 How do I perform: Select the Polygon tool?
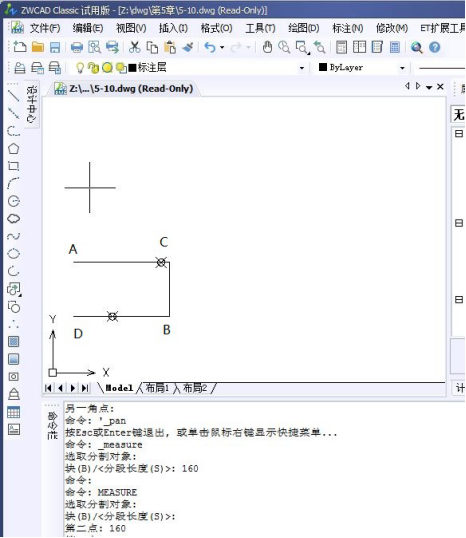13,149
